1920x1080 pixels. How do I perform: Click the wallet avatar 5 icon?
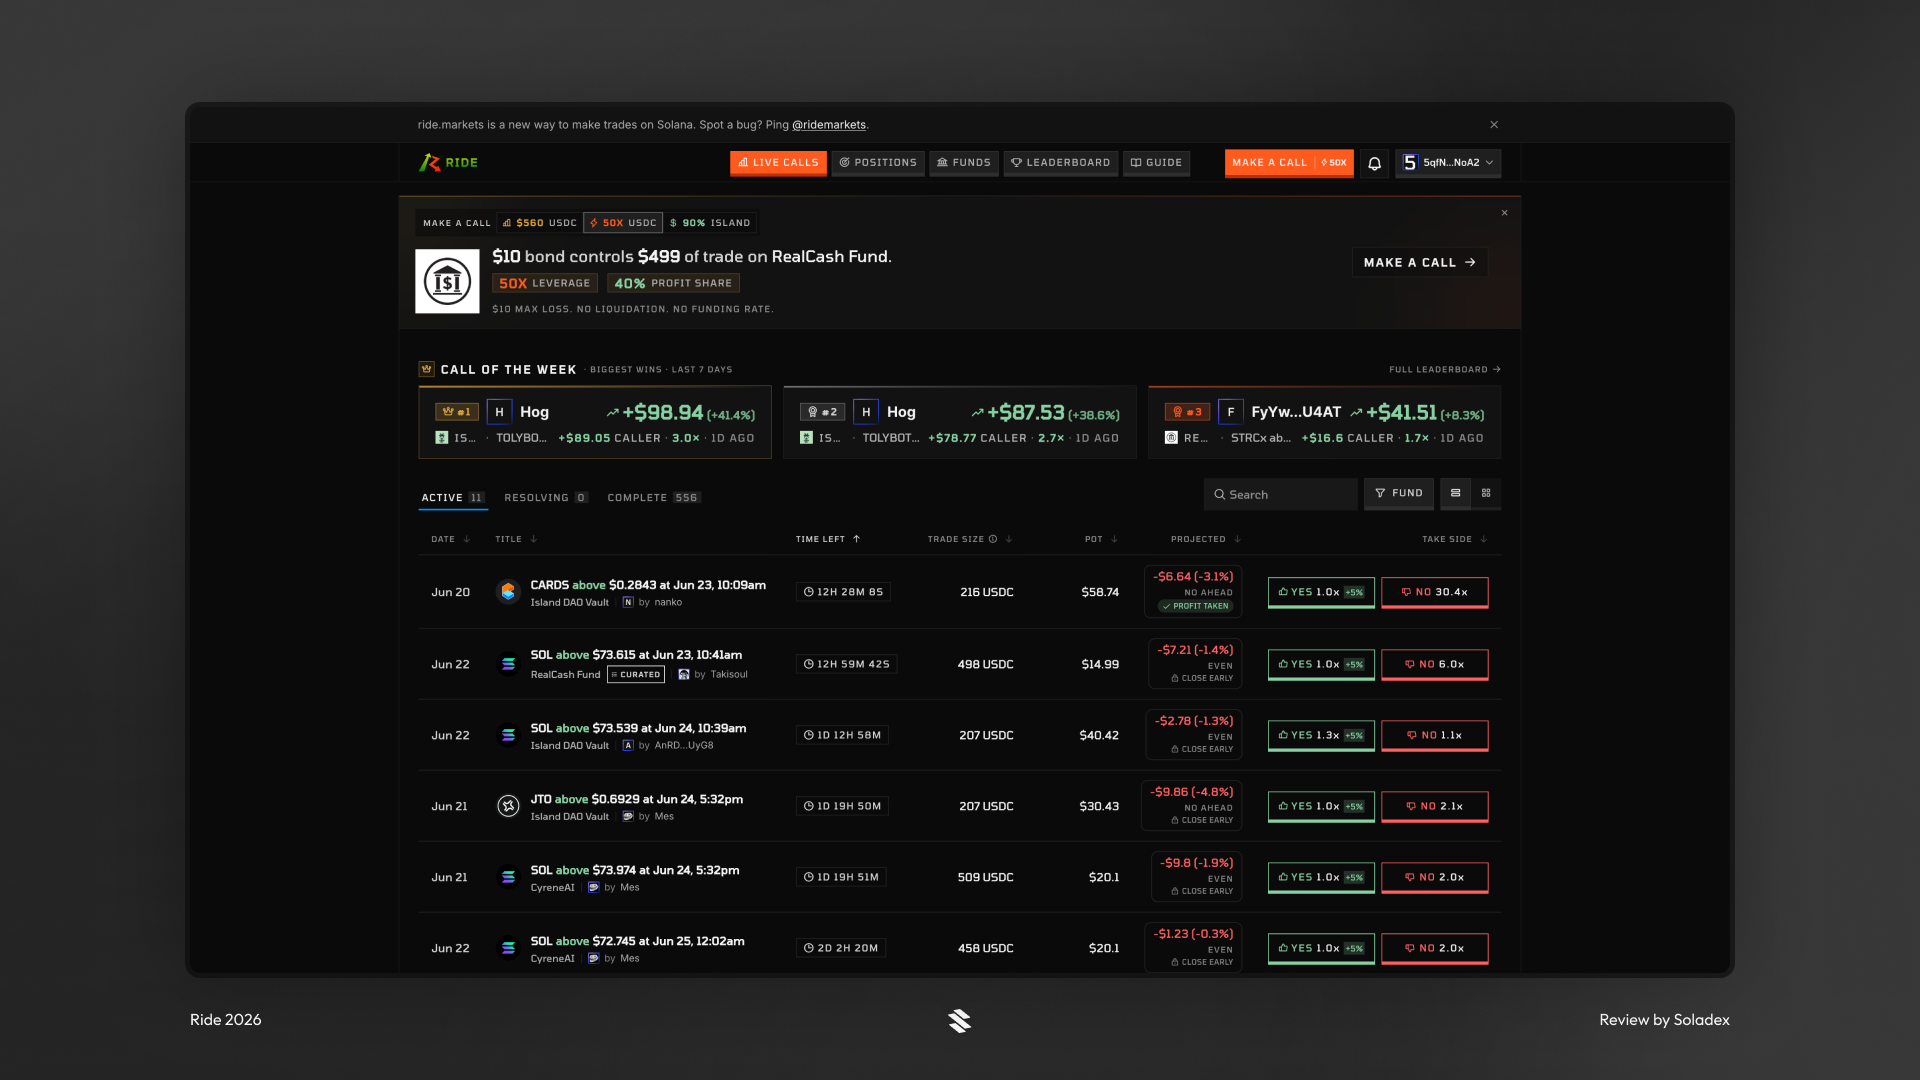pyautogui.click(x=1410, y=163)
